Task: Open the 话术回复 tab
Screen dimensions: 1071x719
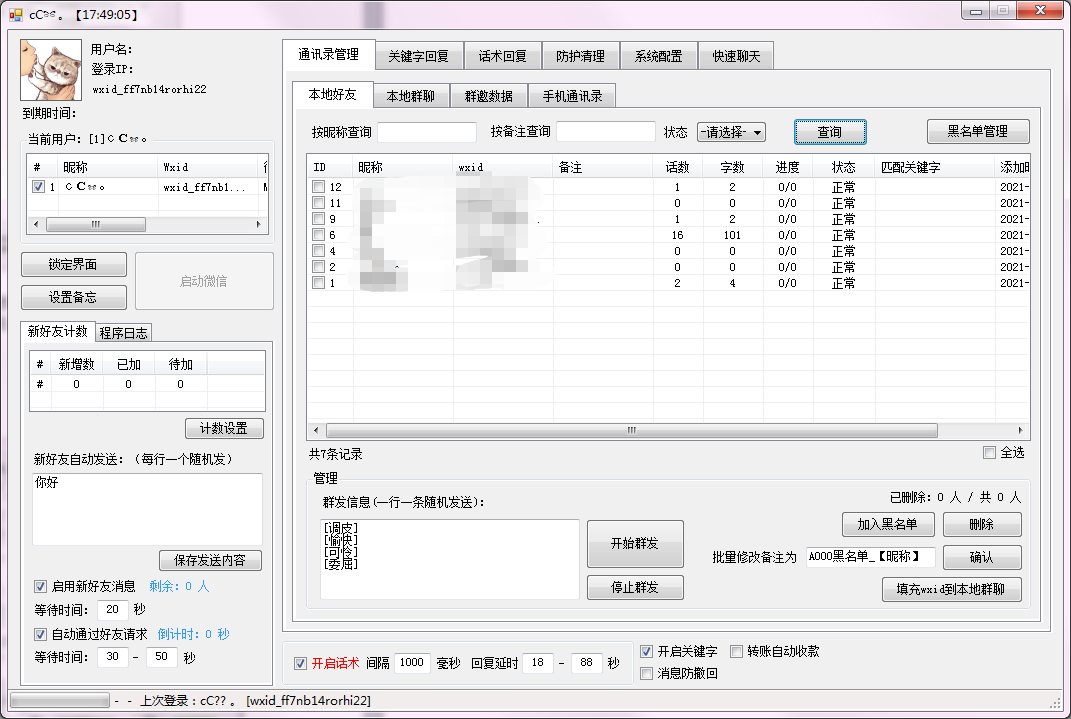Action: [502, 56]
